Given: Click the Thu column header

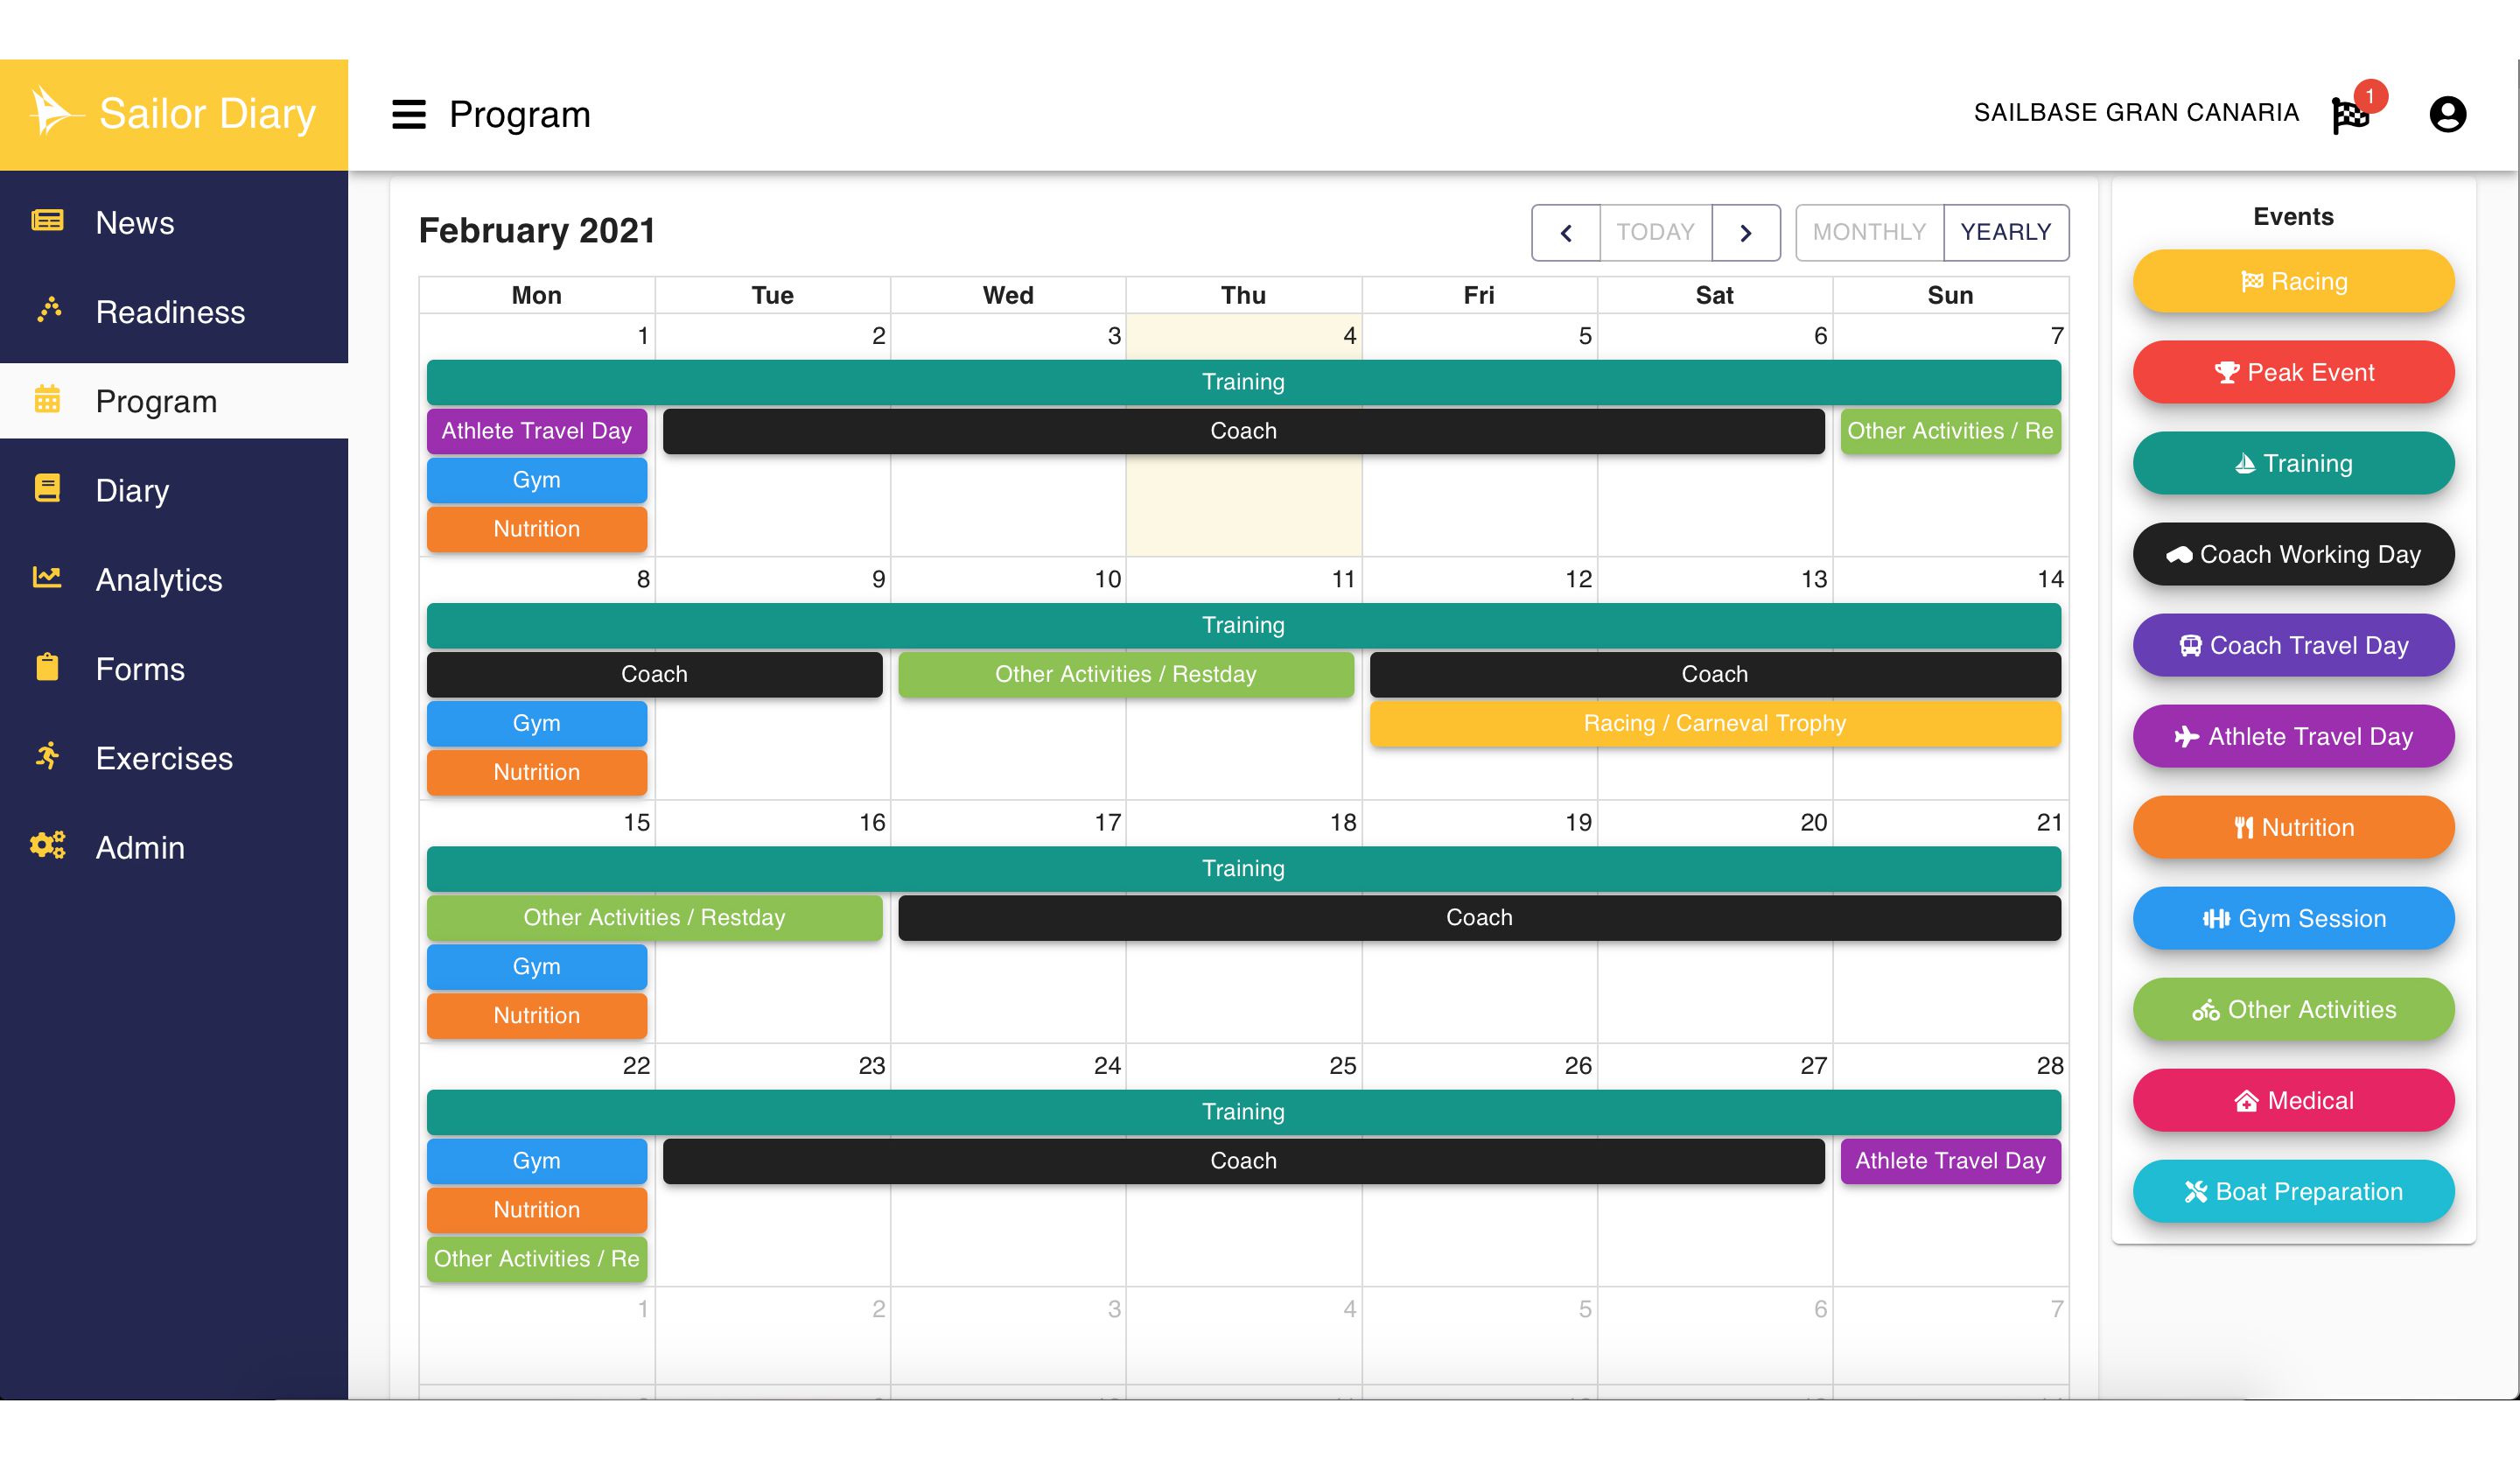Looking at the screenshot, I should coord(1243,295).
